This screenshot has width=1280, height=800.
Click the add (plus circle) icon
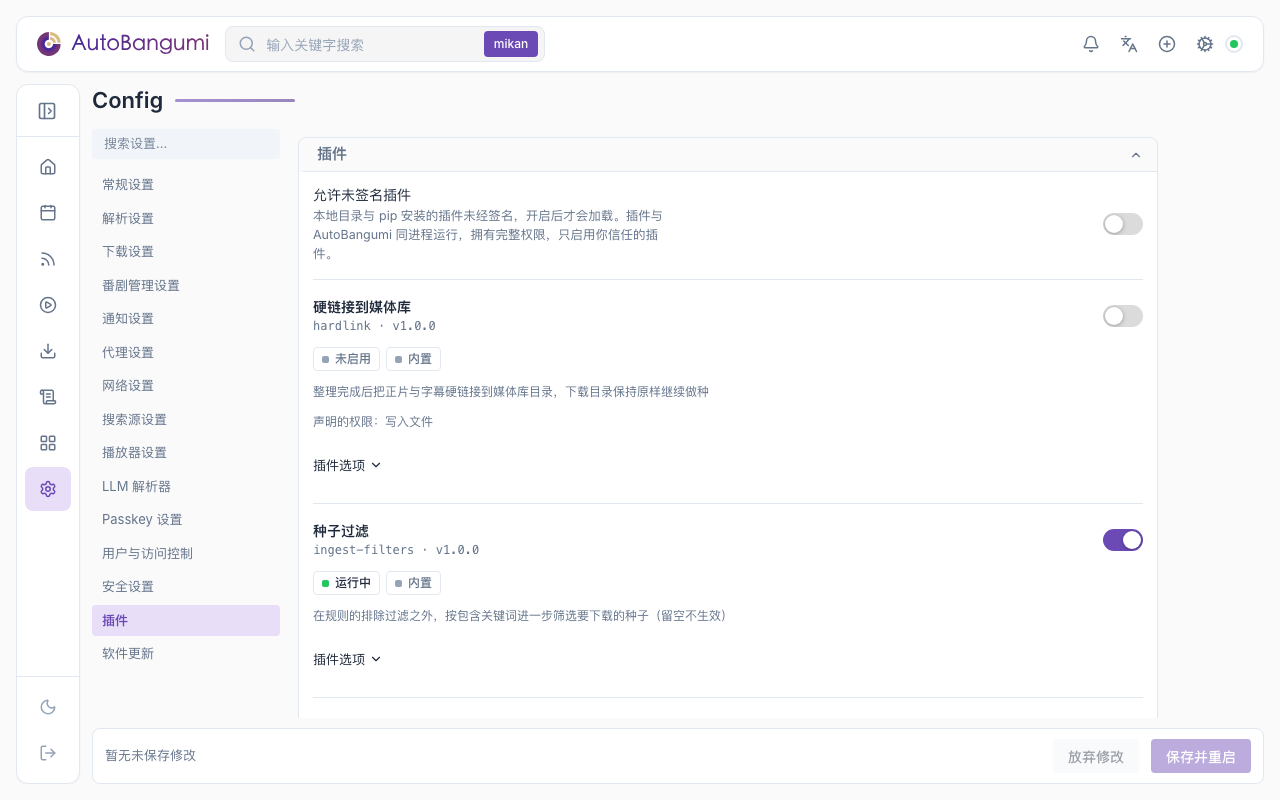pyautogui.click(x=1167, y=44)
